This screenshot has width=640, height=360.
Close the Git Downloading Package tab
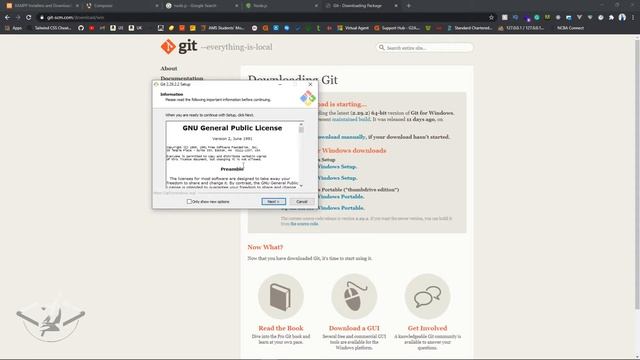pos(396,6)
